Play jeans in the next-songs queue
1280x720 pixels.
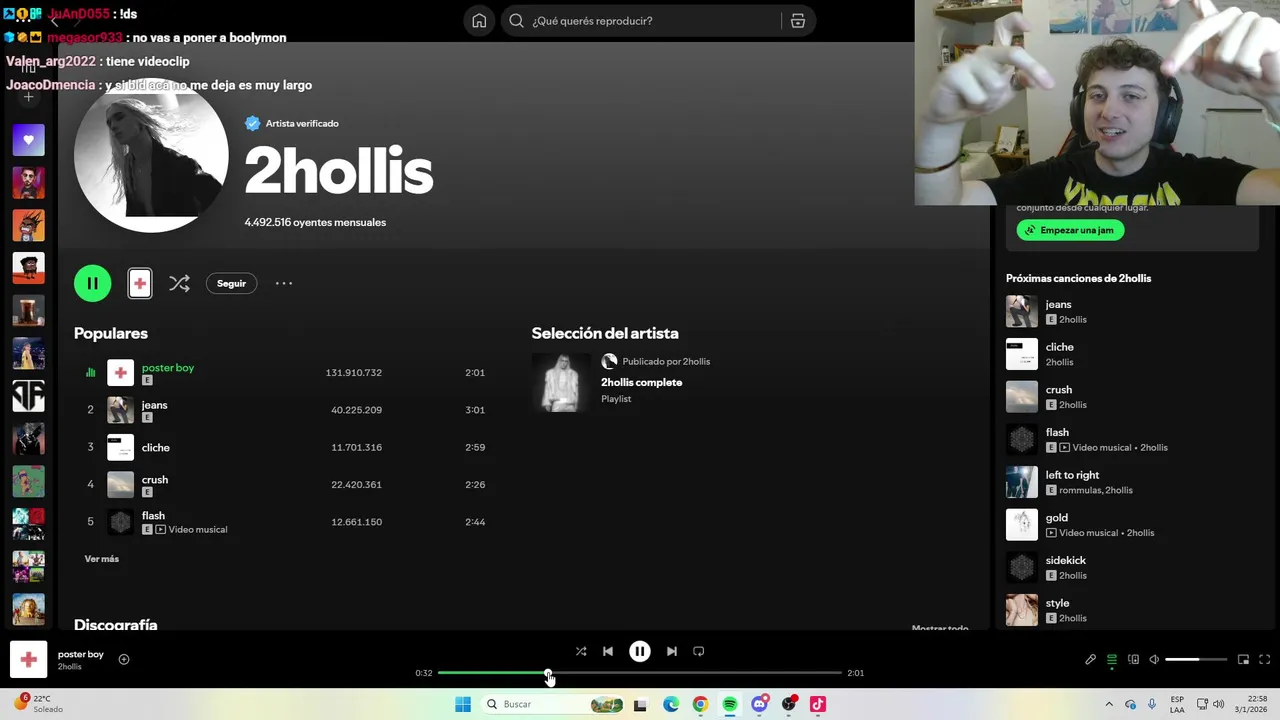(x=1058, y=304)
